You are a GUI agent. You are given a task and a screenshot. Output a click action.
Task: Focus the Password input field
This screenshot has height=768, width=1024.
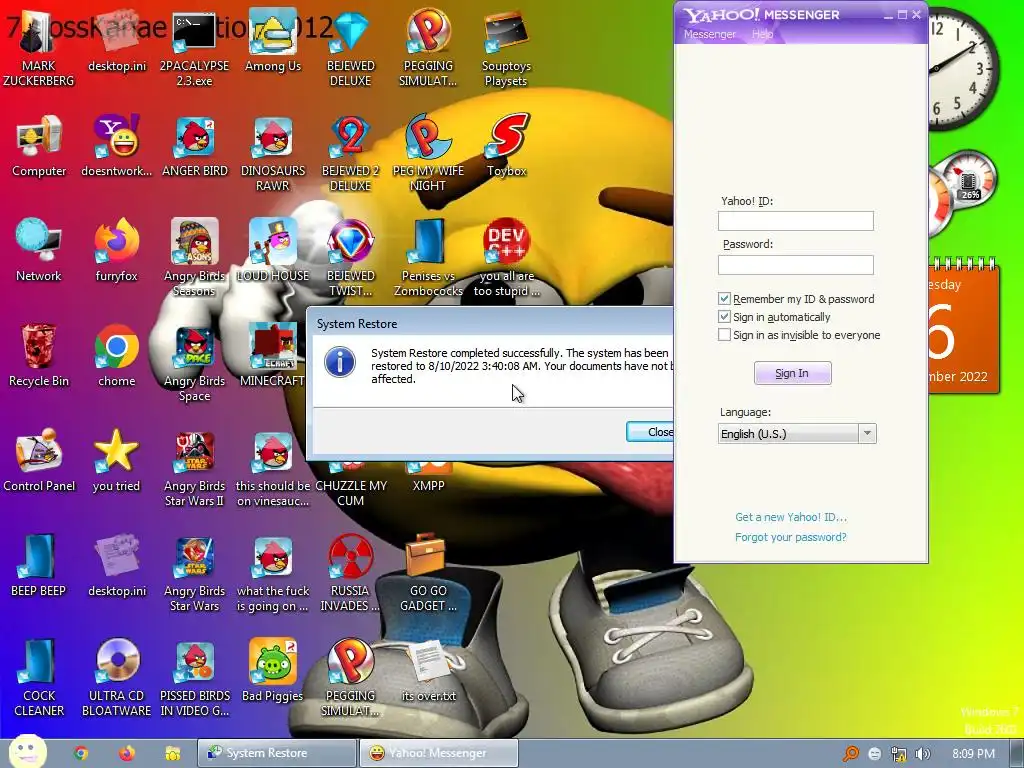pos(795,264)
